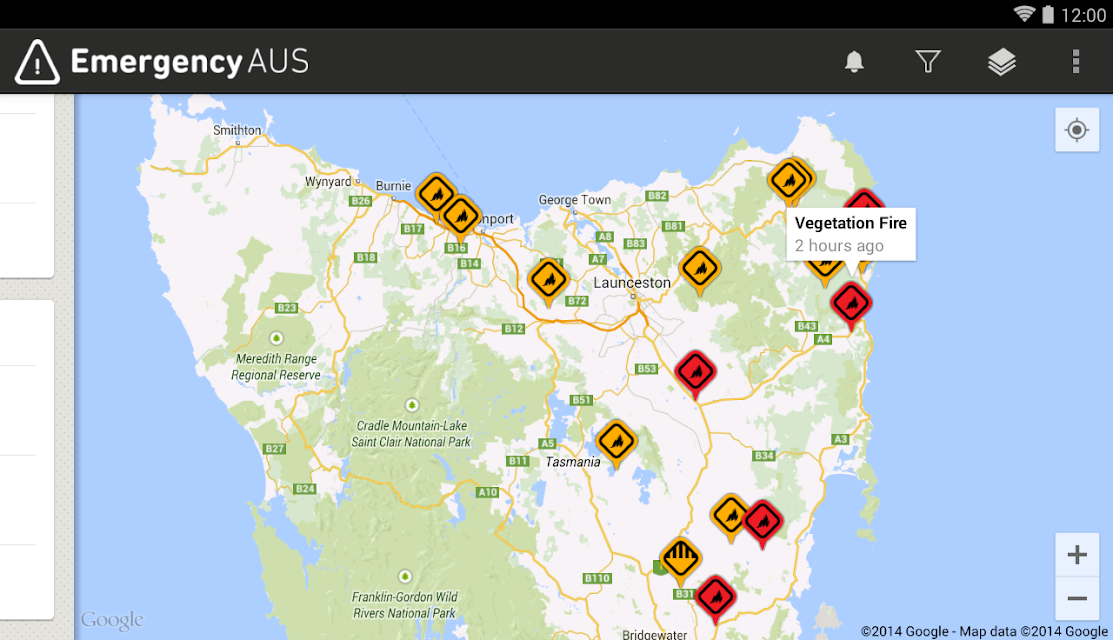Open the notifications bell
This screenshot has width=1113, height=640.
(854, 62)
